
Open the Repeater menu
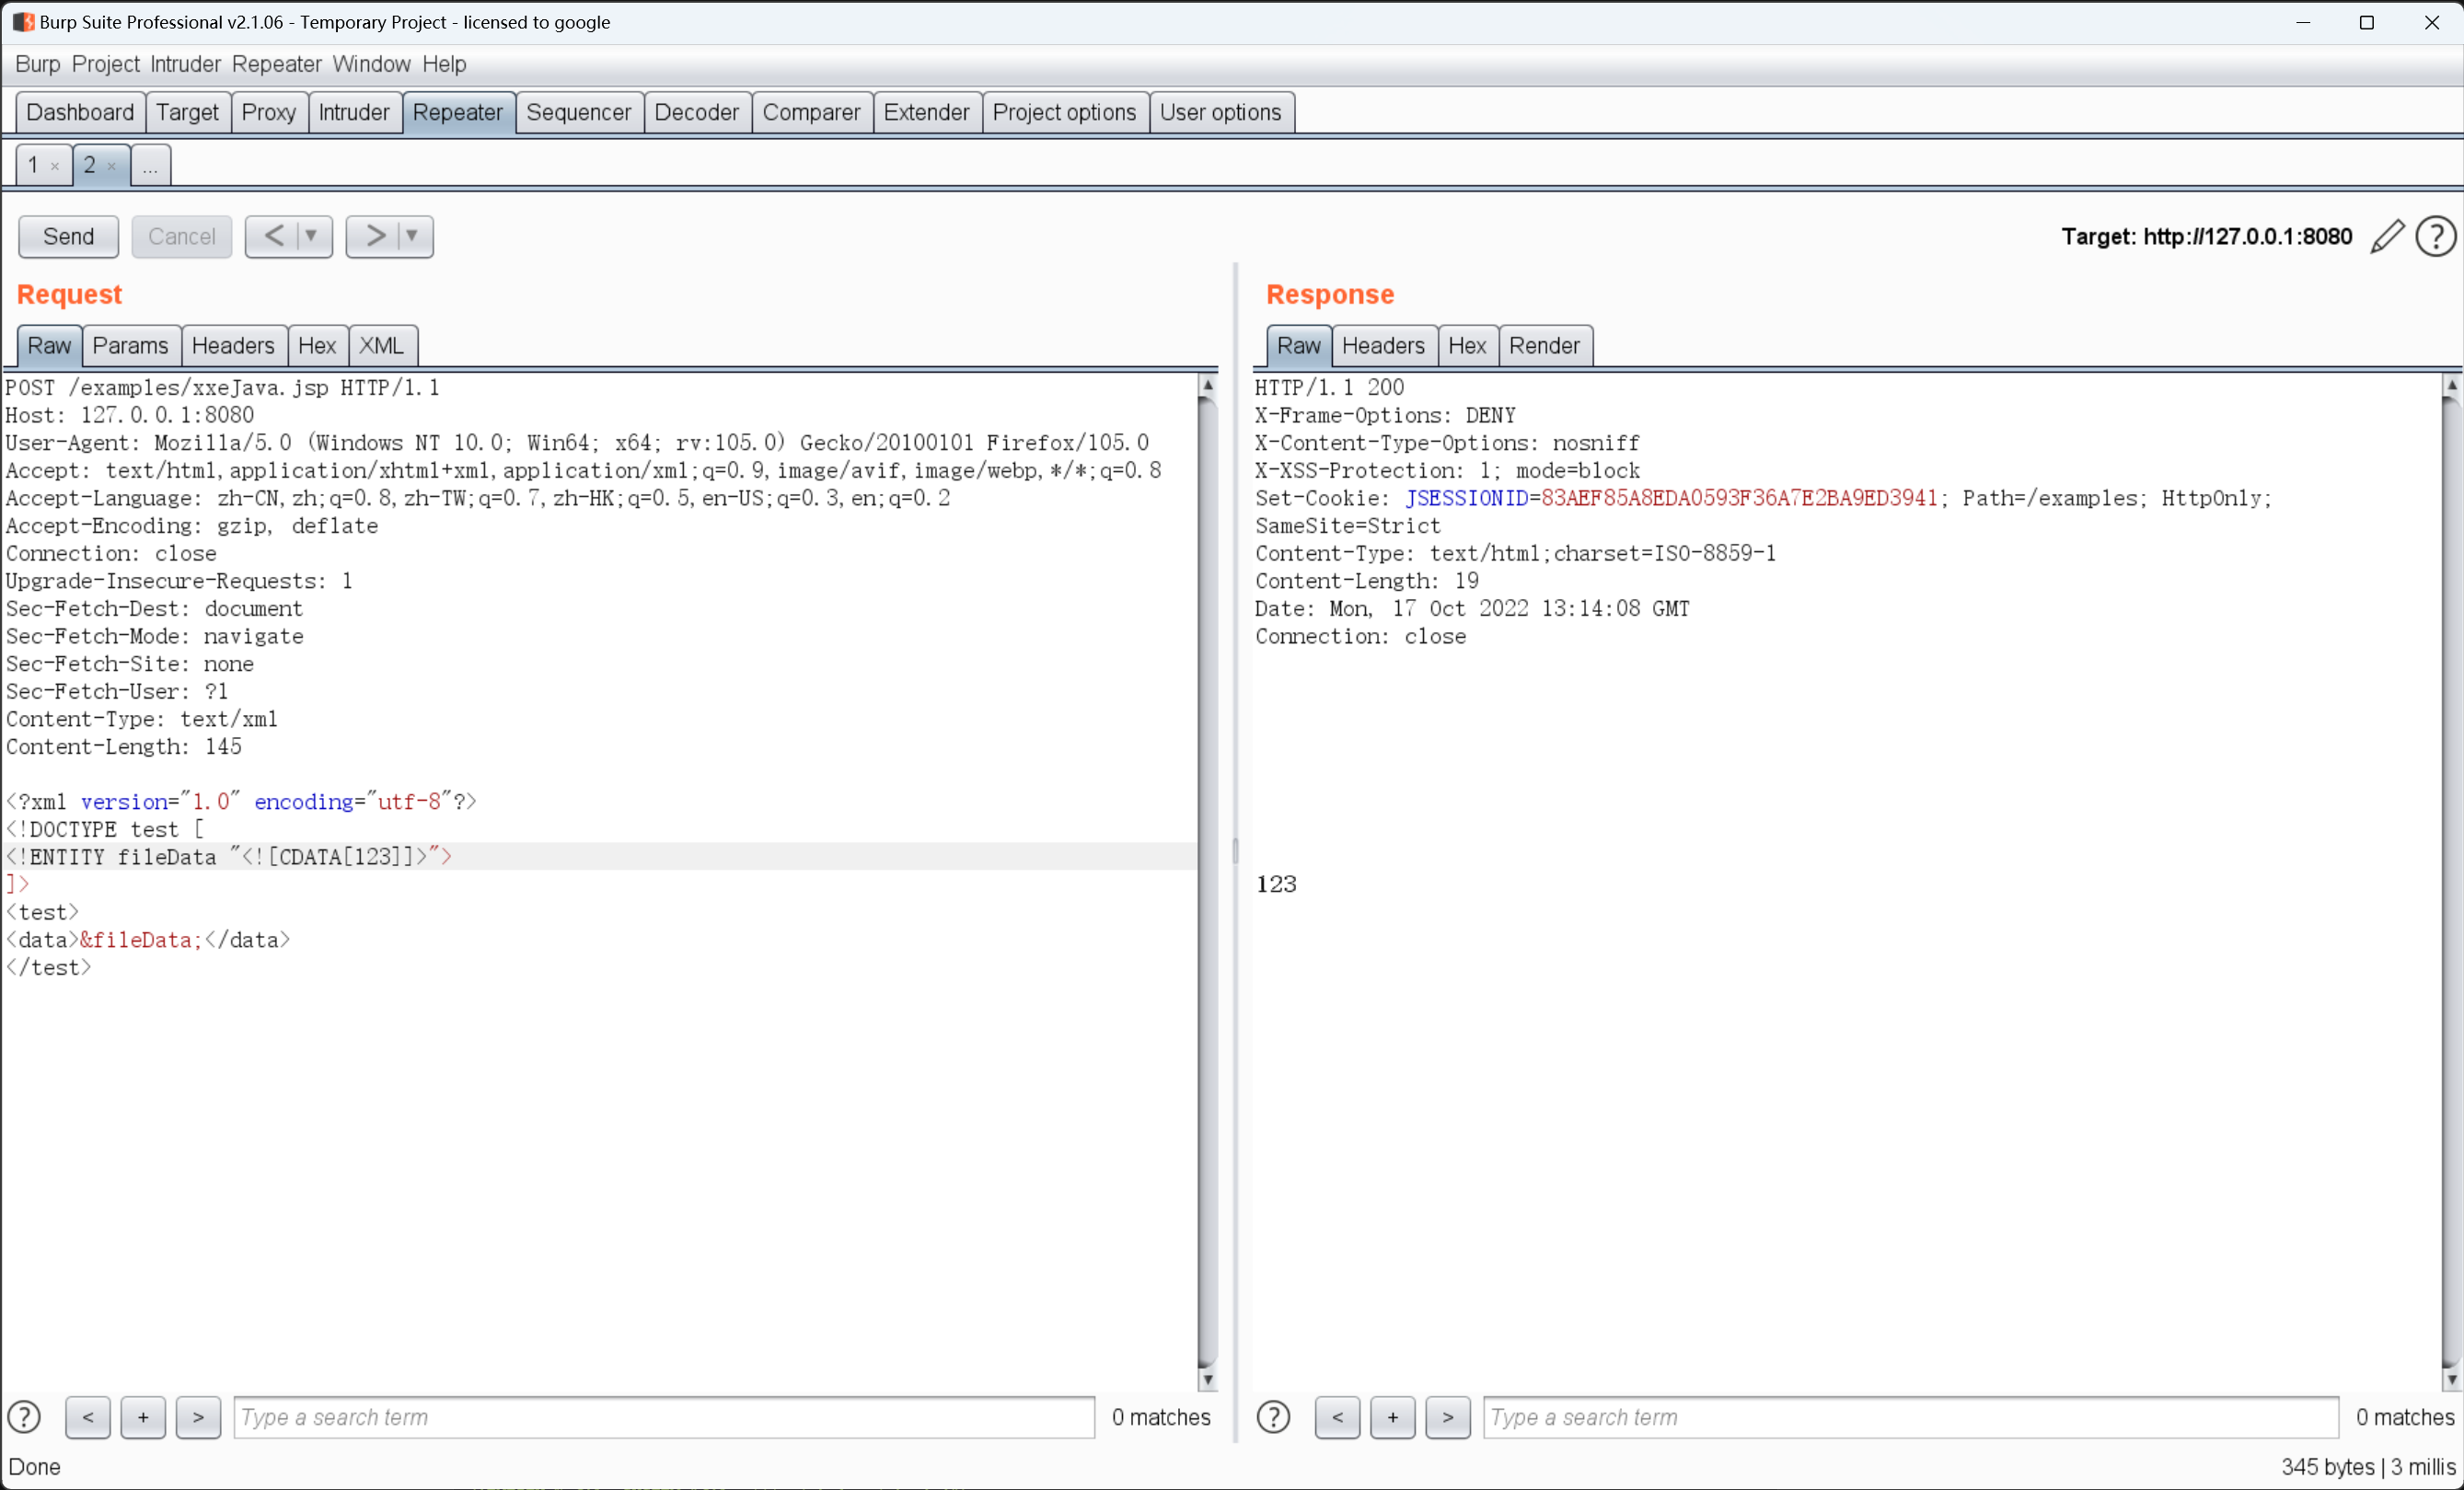[276, 64]
